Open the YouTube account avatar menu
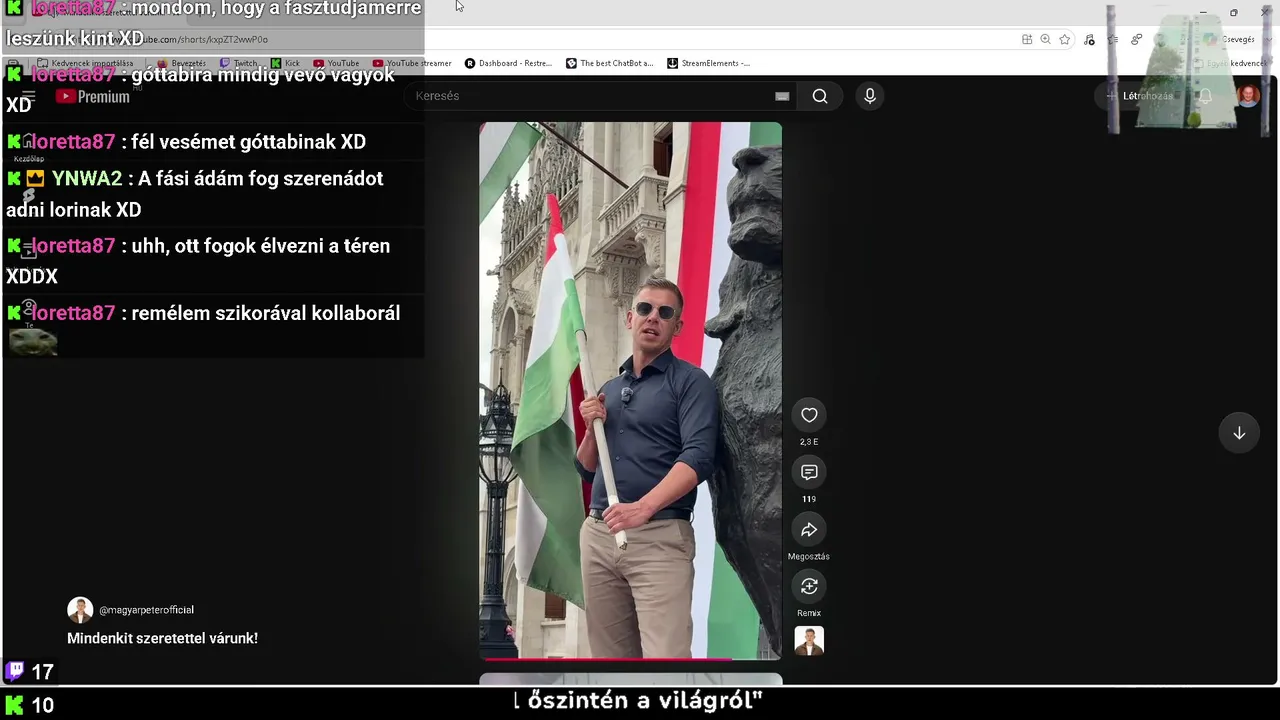The height and width of the screenshot is (720, 1280). point(1248,96)
